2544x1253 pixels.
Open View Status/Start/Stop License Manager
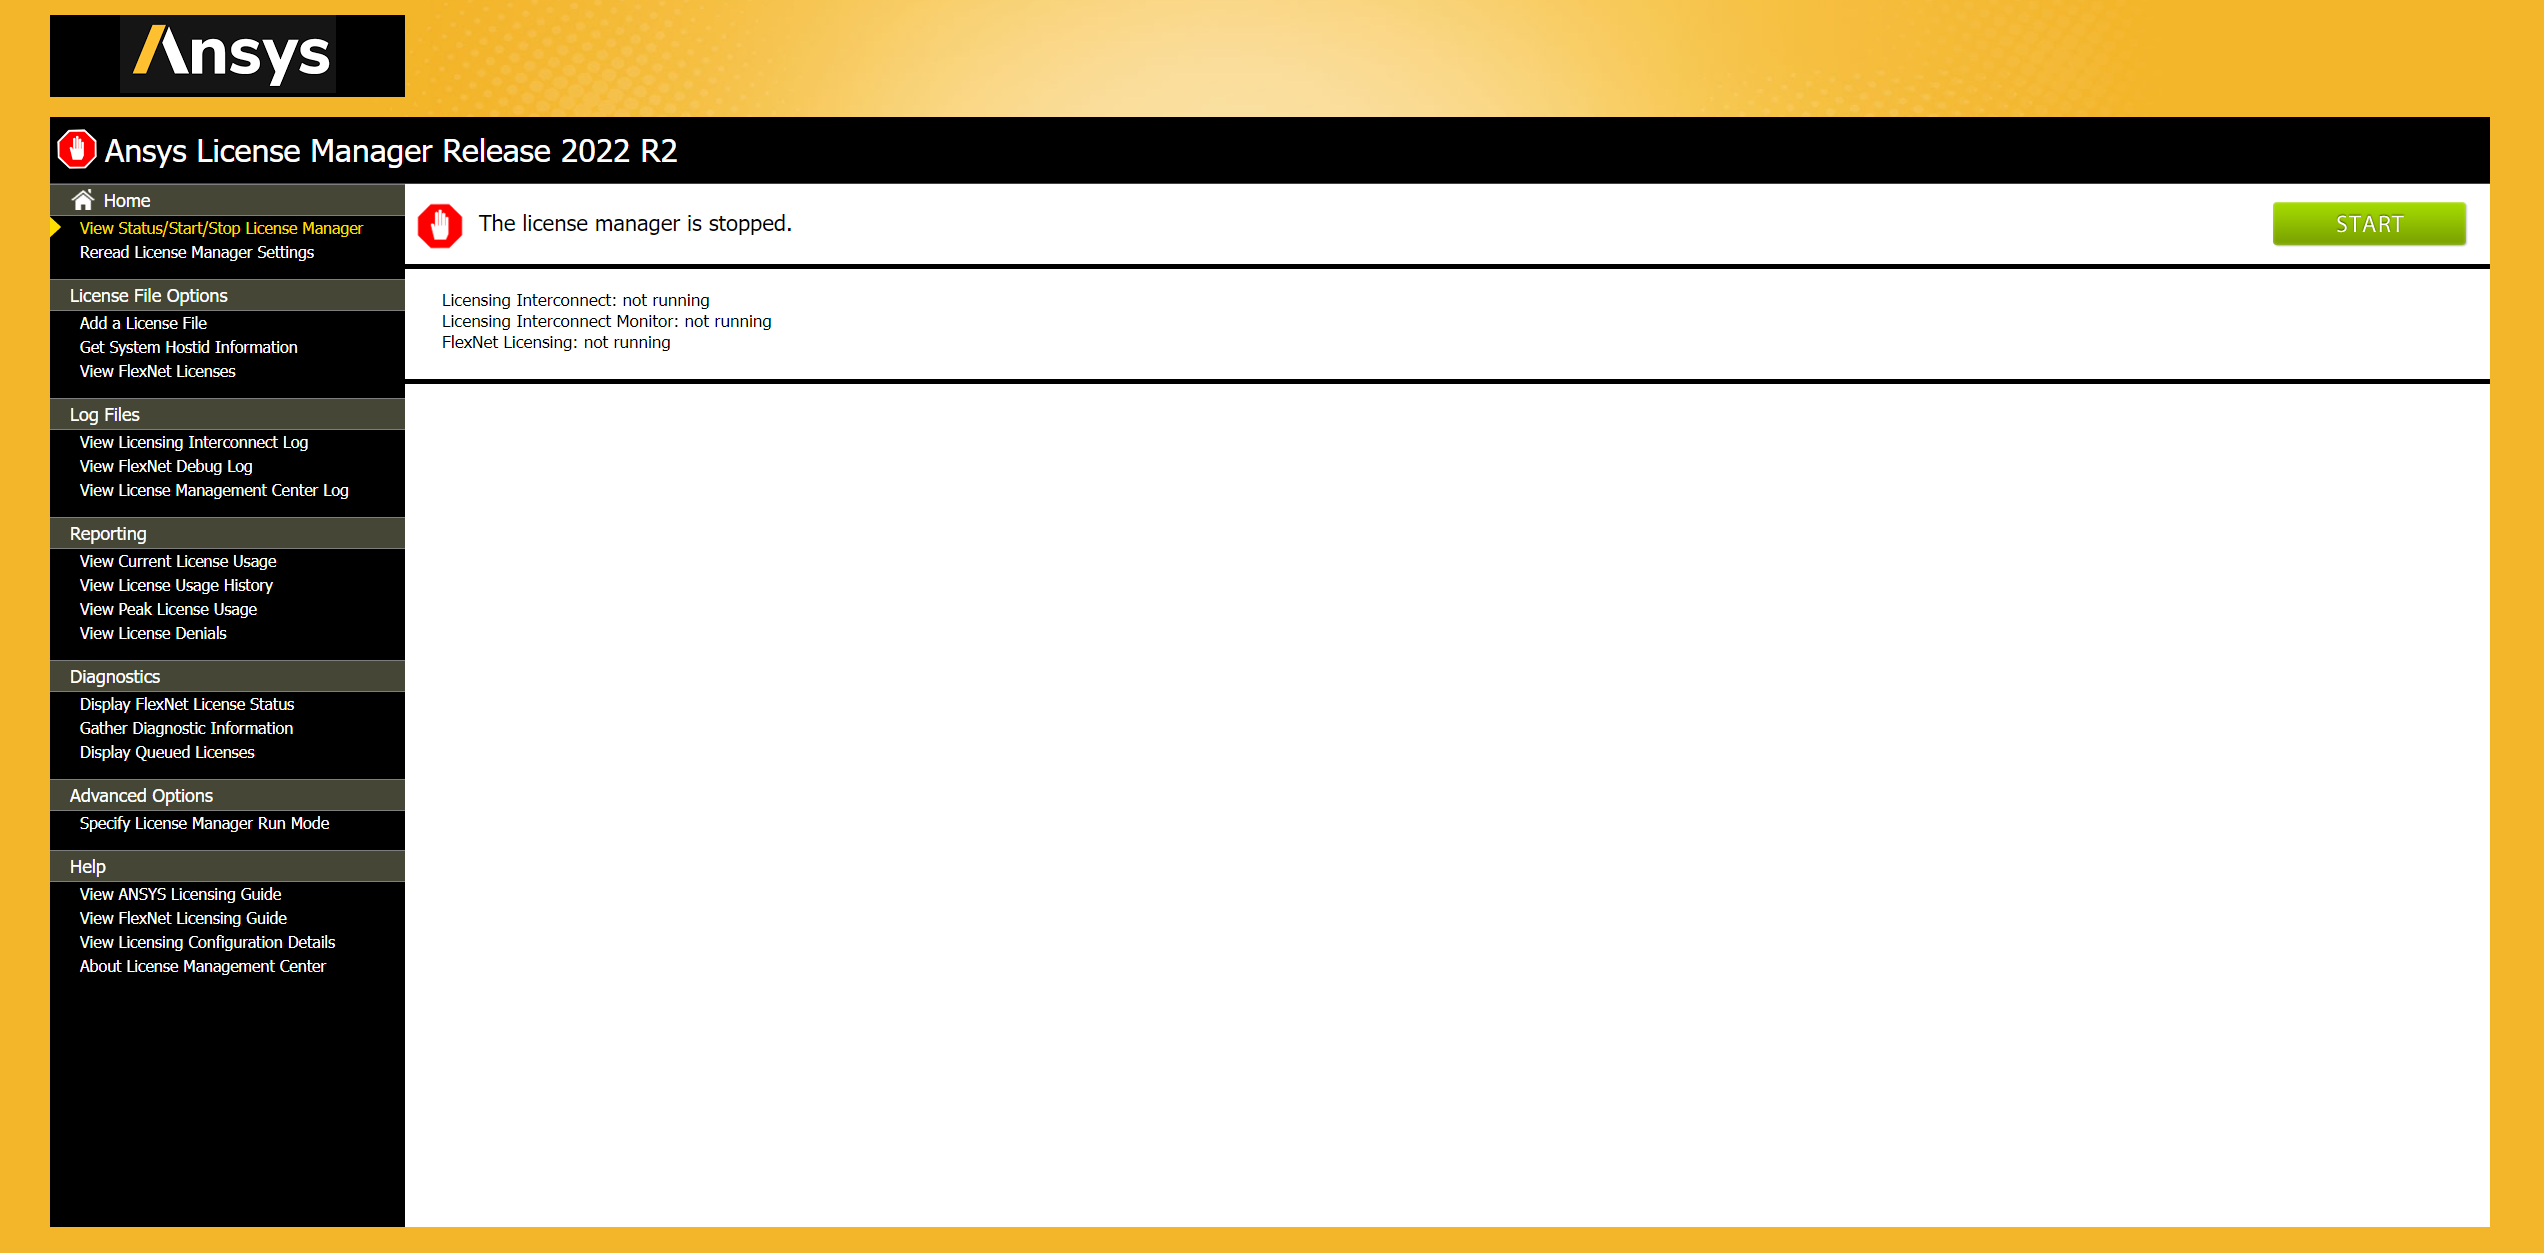pyautogui.click(x=221, y=228)
